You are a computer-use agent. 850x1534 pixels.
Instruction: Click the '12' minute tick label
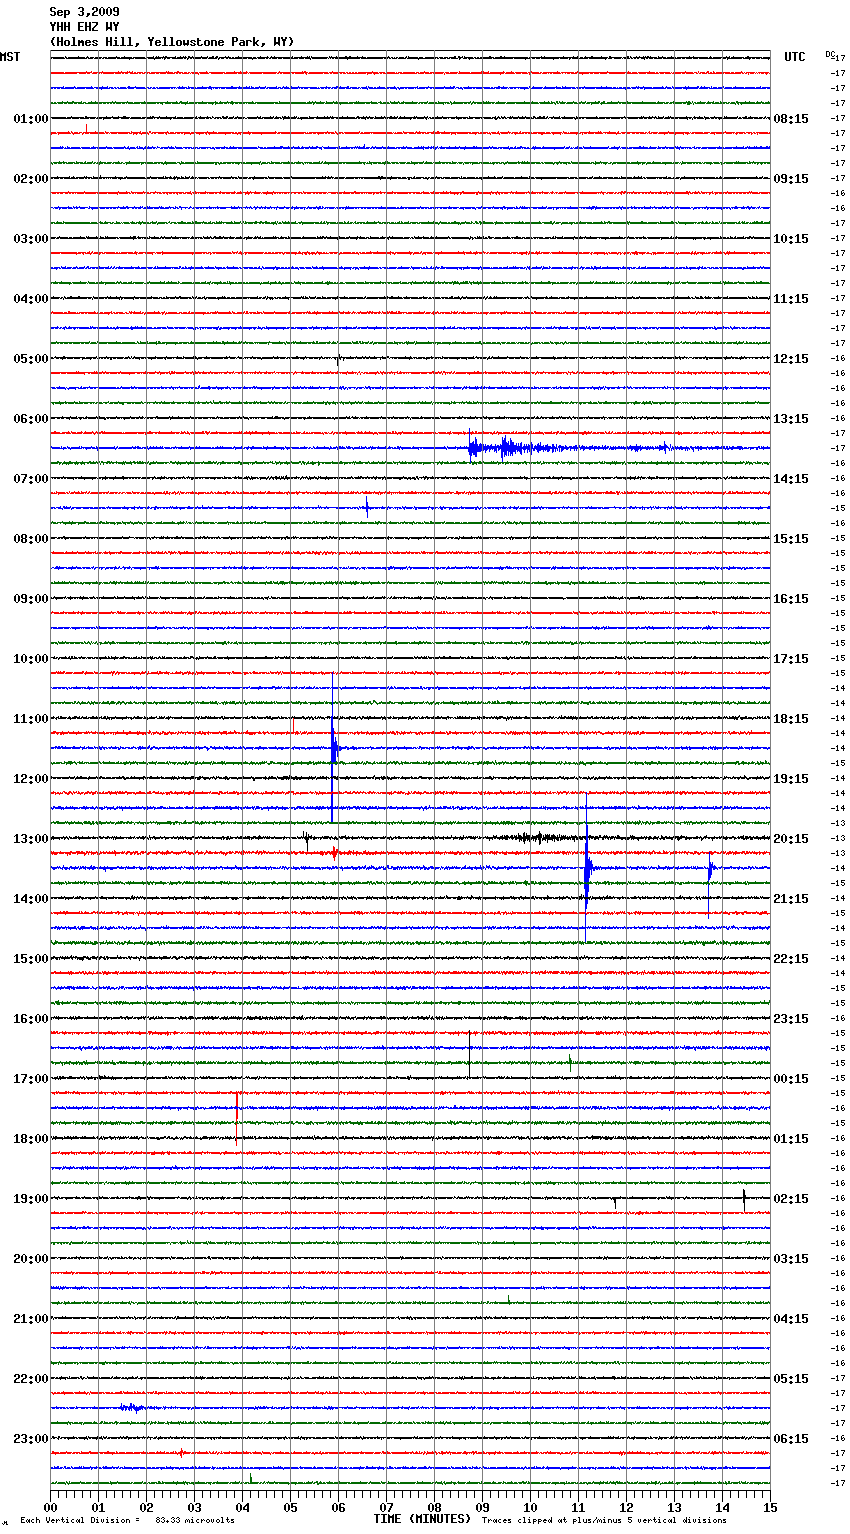click(627, 1507)
